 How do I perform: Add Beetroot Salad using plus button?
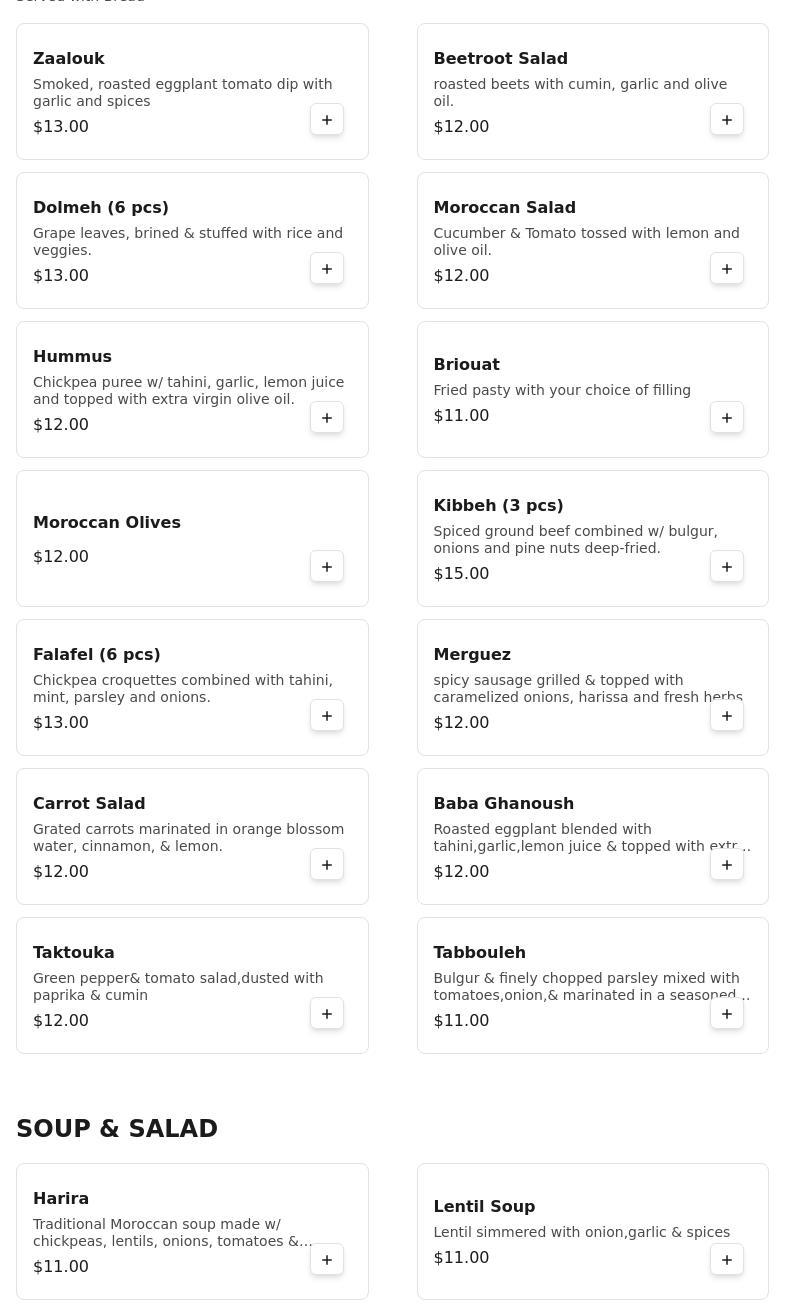pos(727,120)
